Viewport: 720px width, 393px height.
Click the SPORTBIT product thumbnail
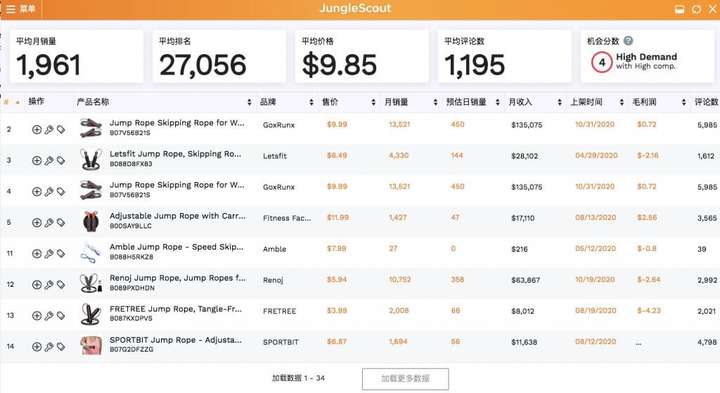tap(91, 345)
